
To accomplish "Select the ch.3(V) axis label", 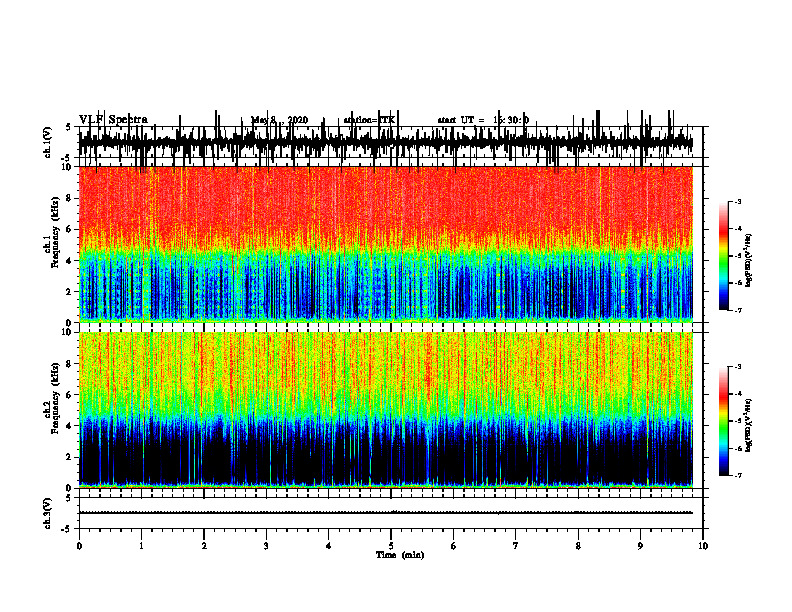I will tap(48, 513).
